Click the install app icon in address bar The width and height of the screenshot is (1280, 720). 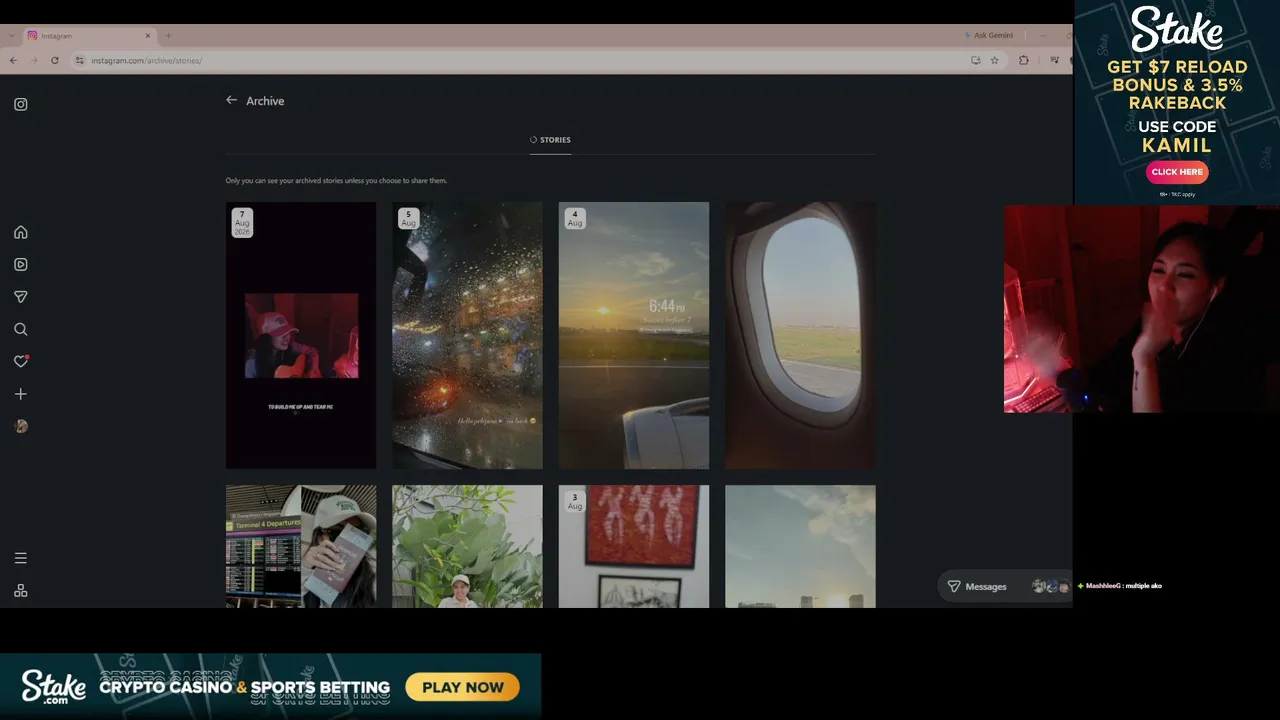(x=976, y=60)
